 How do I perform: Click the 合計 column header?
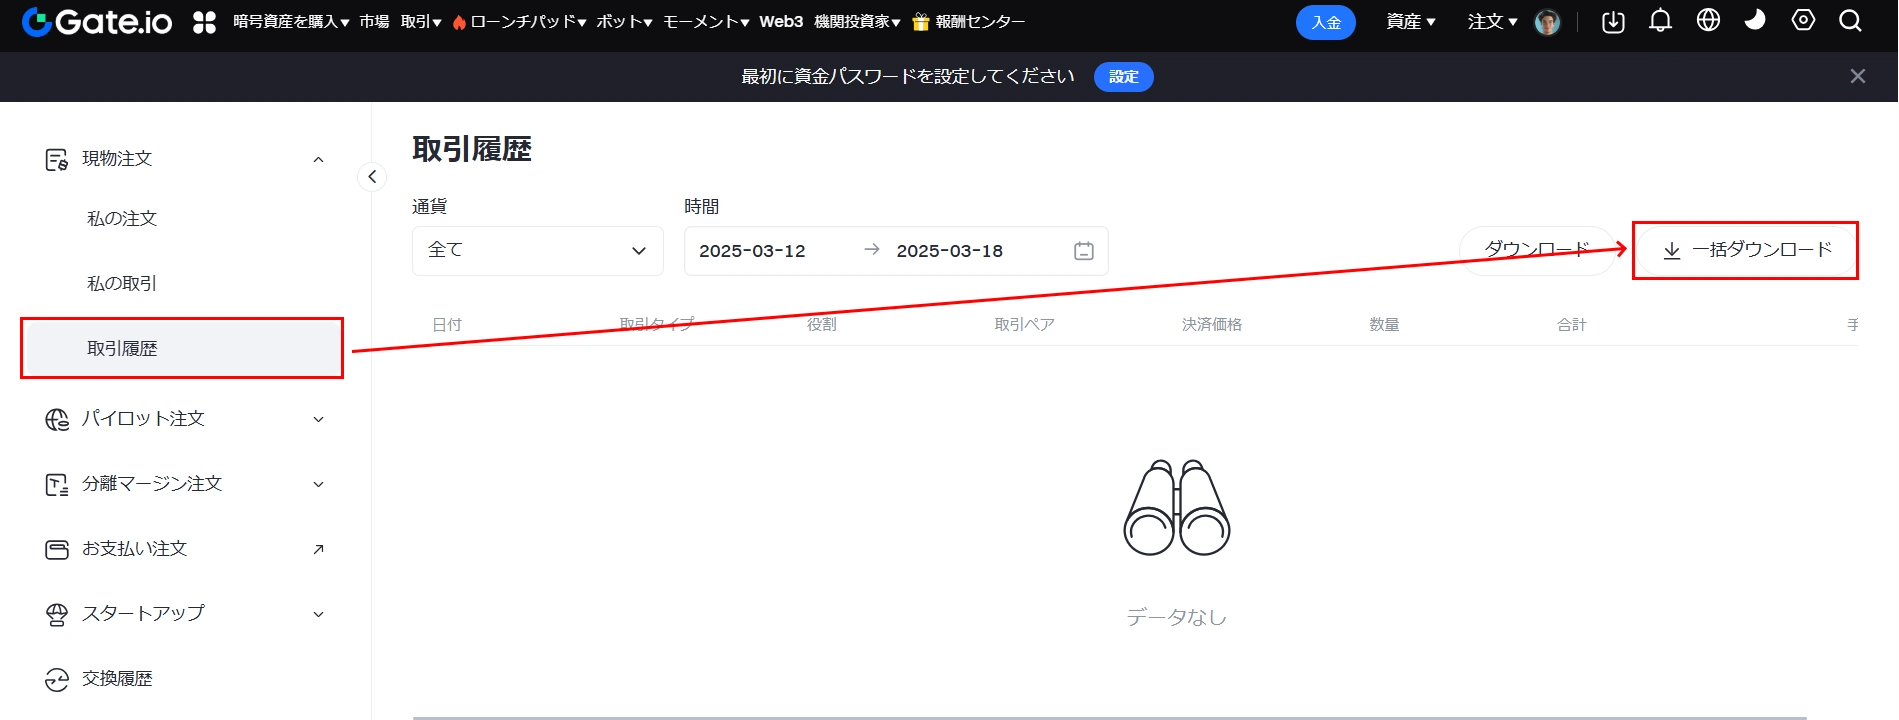(1572, 325)
